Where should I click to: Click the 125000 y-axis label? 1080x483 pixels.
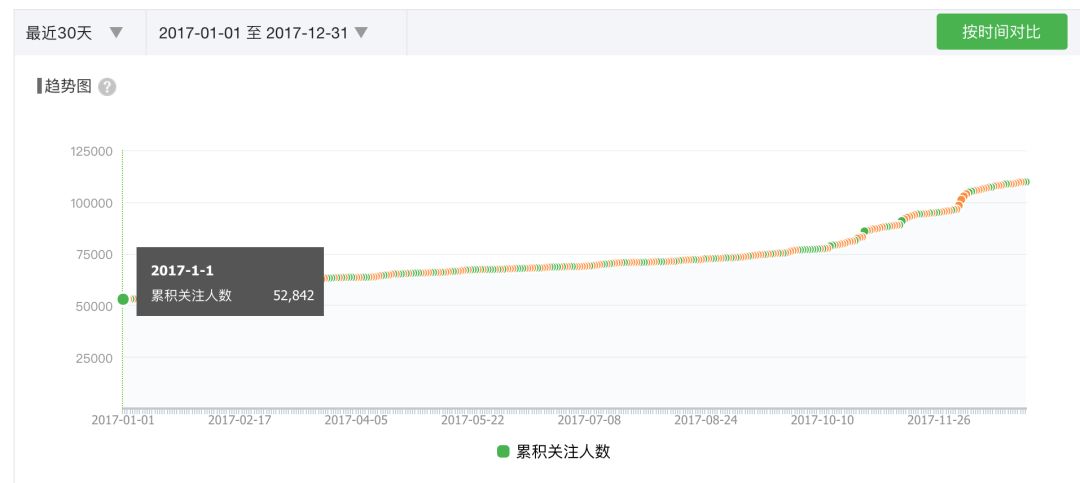click(x=92, y=151)
